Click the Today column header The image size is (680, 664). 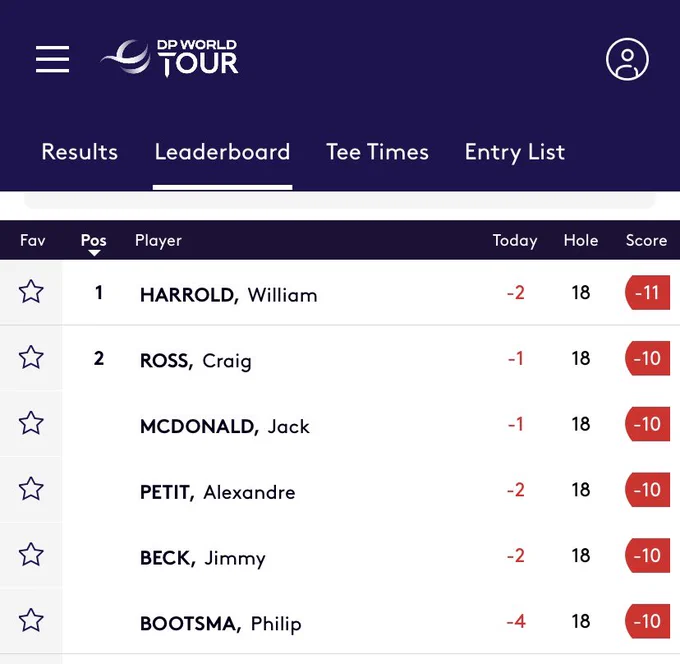coord(515,241)
